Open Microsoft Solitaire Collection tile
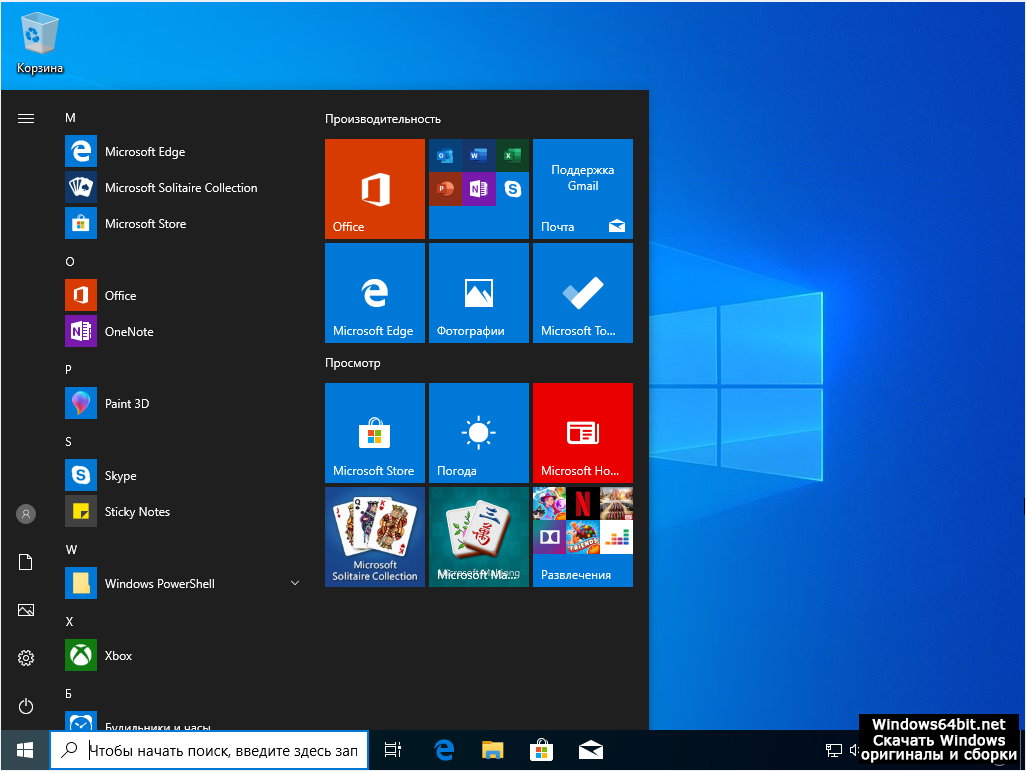 pyautogui.click(x=374, y=537)
